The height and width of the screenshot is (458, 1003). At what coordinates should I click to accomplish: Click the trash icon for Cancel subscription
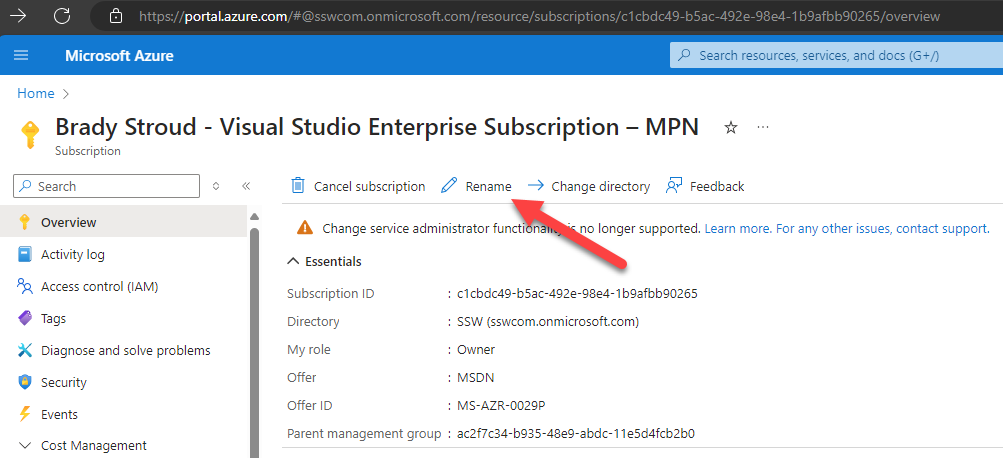pyautogui.click(x=297, y=186)
